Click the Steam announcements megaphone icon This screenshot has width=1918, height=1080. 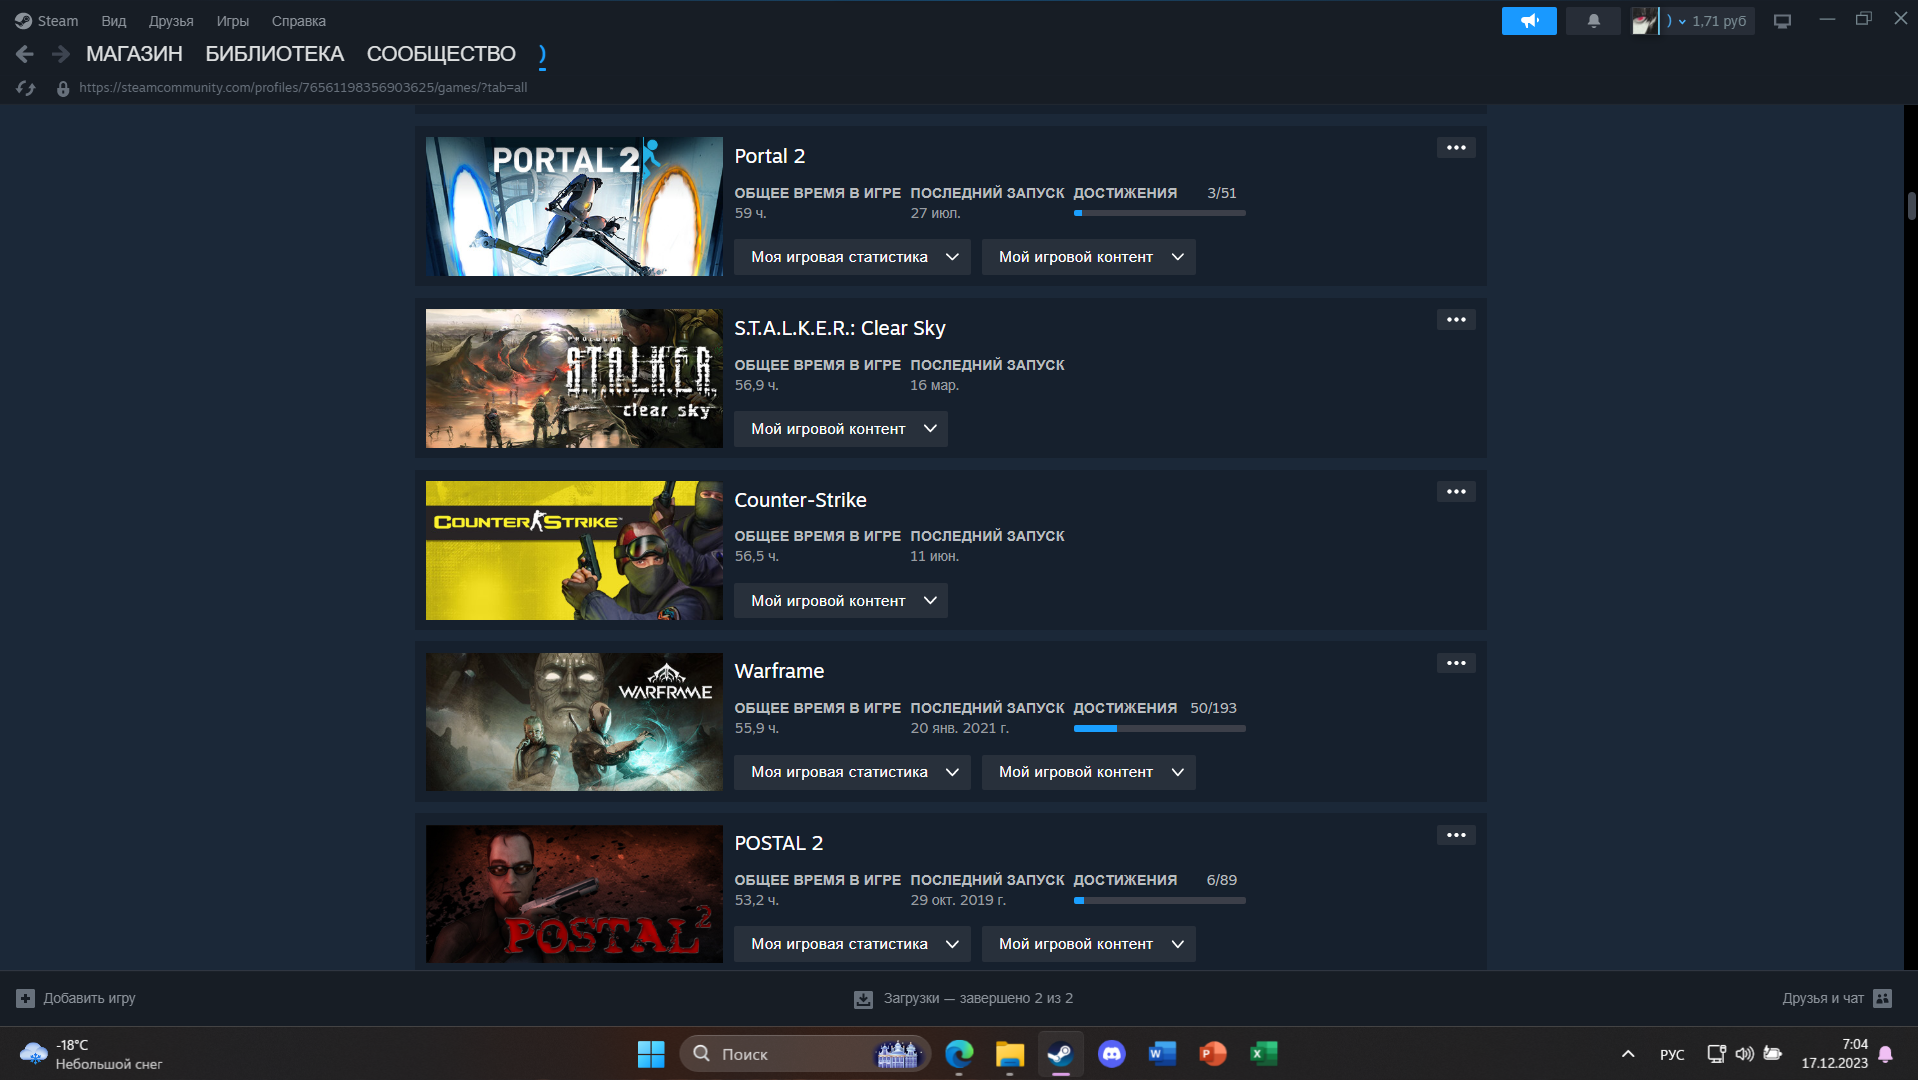[x=1529, y=21]
